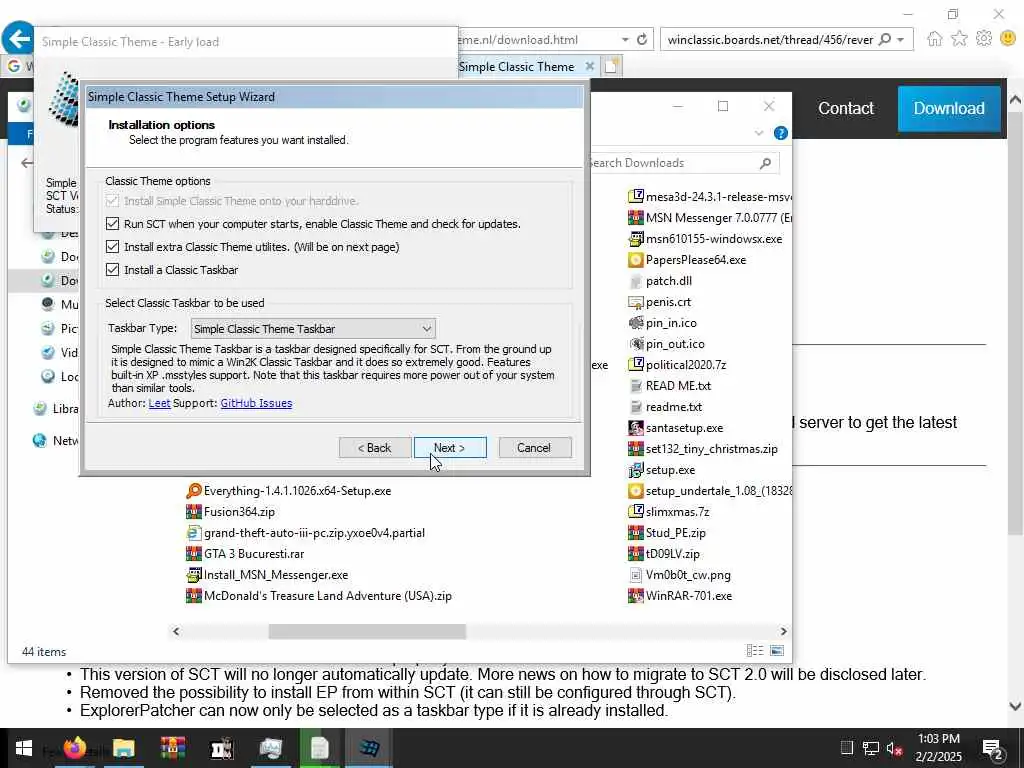Switch Explorer to details view icon
The height and width of the screenshot is (768, 1024).
(x=755, y=650)
